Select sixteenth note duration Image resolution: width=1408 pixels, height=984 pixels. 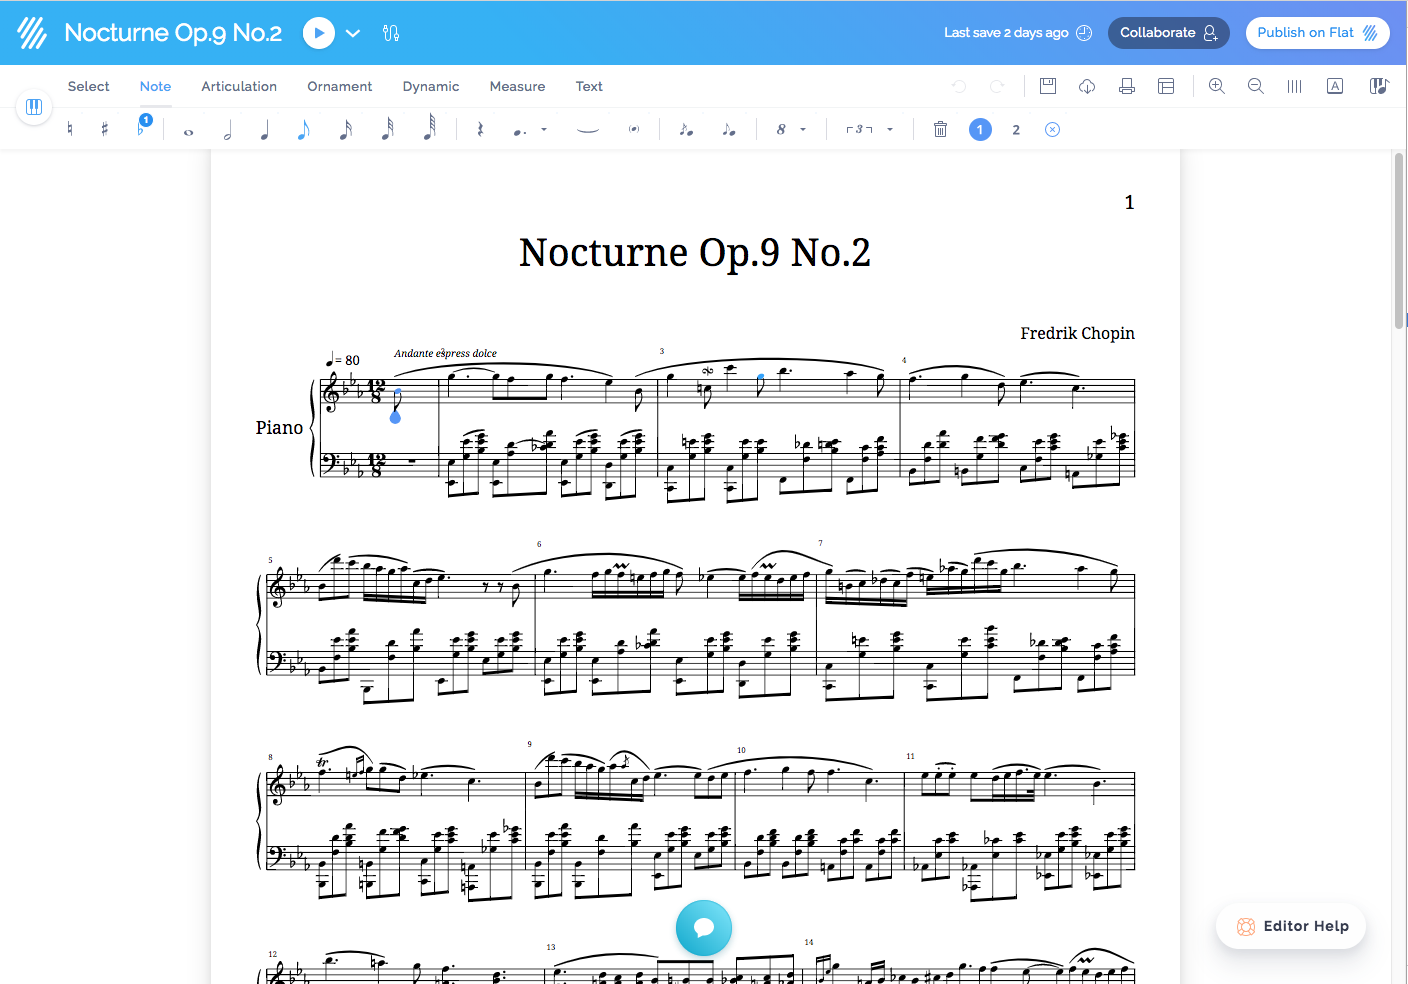(345, 129)
